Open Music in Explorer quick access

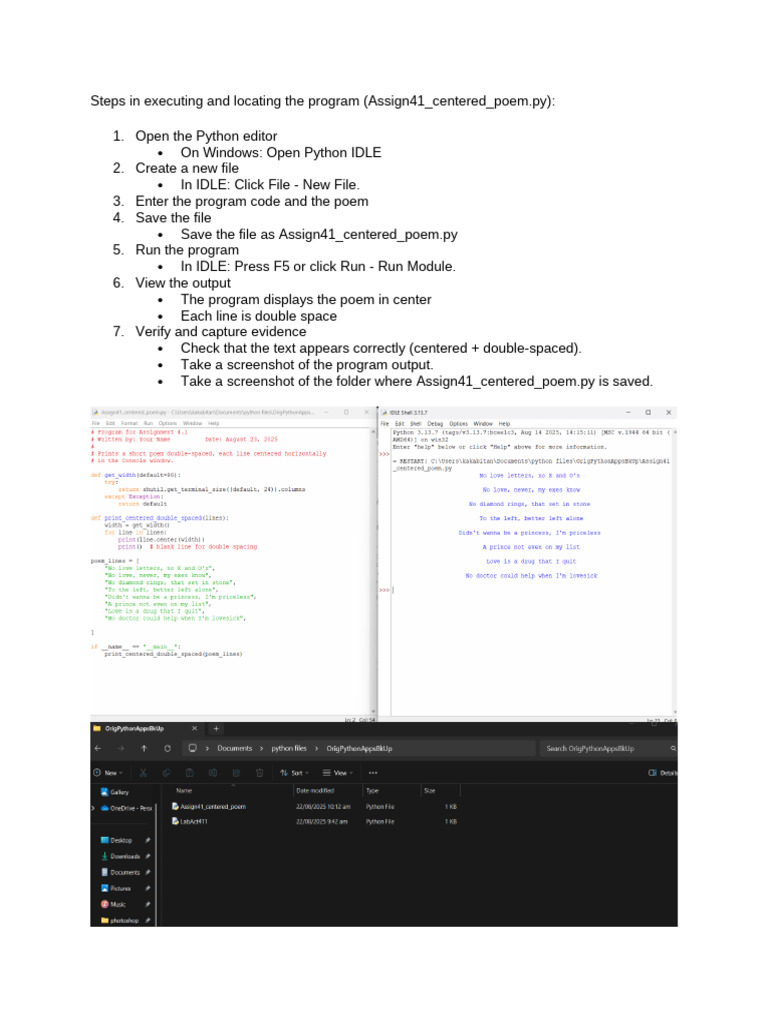114,904
